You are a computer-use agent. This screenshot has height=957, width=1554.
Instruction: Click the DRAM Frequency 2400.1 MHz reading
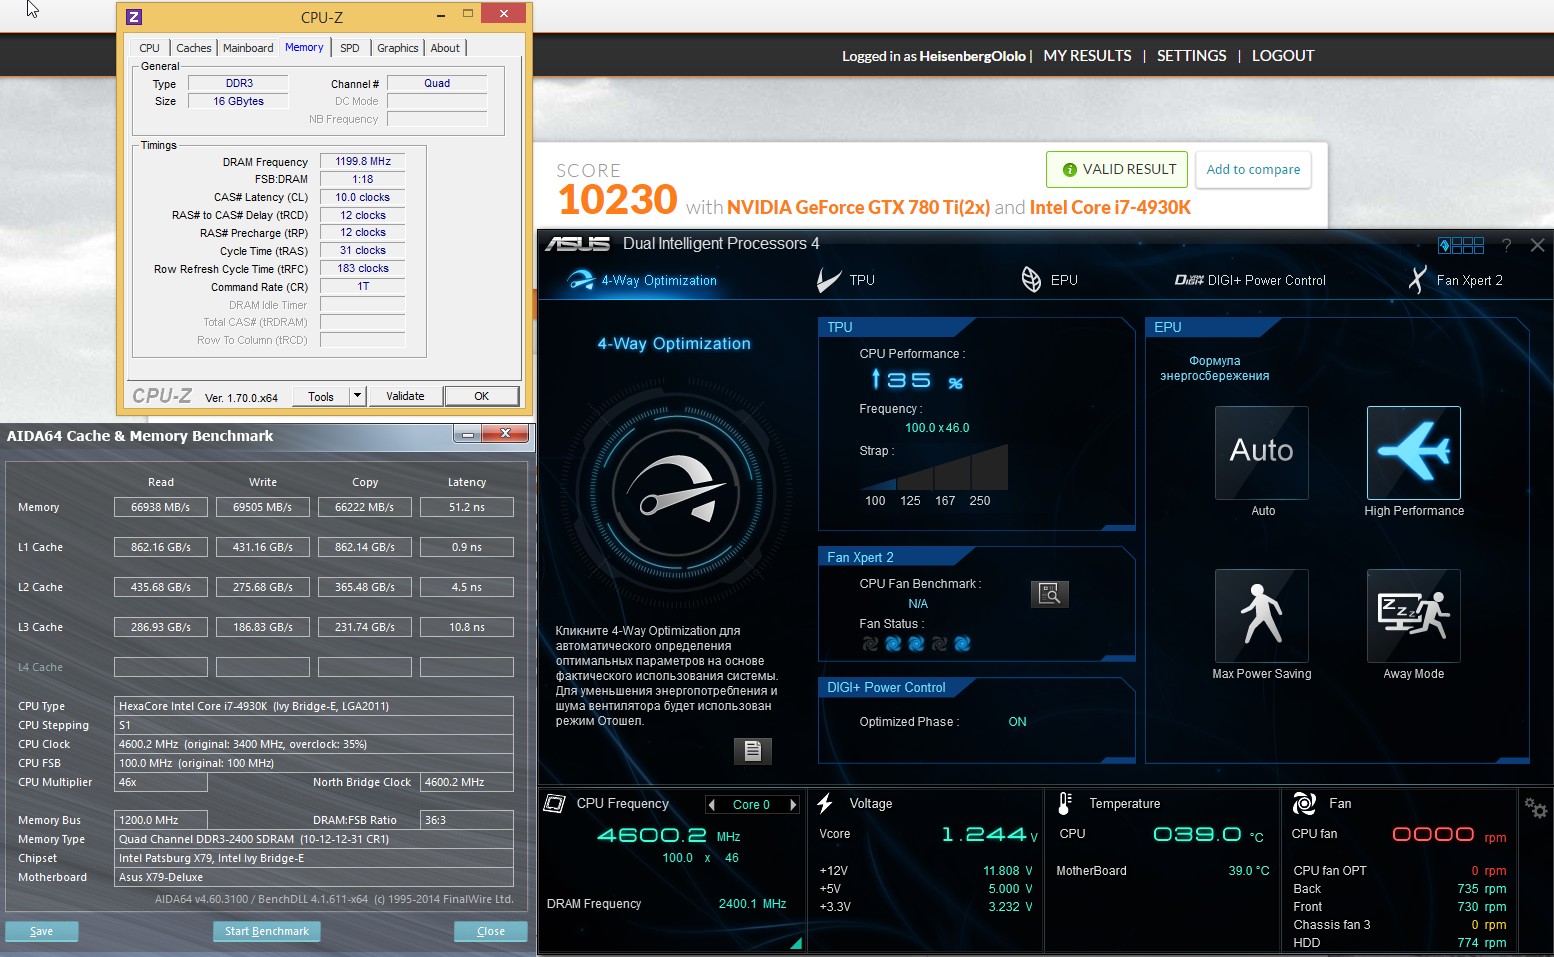(752, 904)
